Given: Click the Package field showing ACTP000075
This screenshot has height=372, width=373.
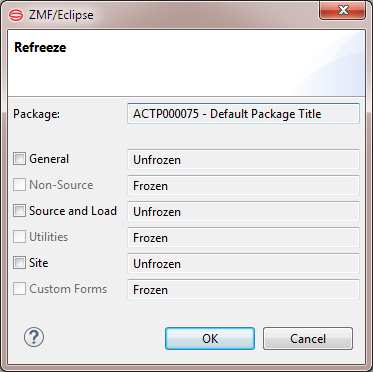Looking at the screenshot, I should pyautogui.click(x=243, y=114).
